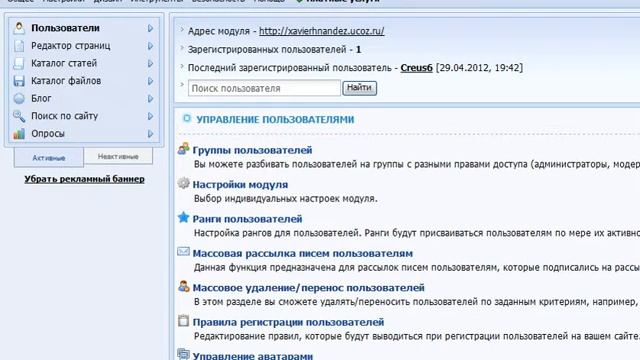Viewport: 640px width, 360px height.
Task: Expand the Каталог статей submenu arrow
Action: [x=151, y=63]
